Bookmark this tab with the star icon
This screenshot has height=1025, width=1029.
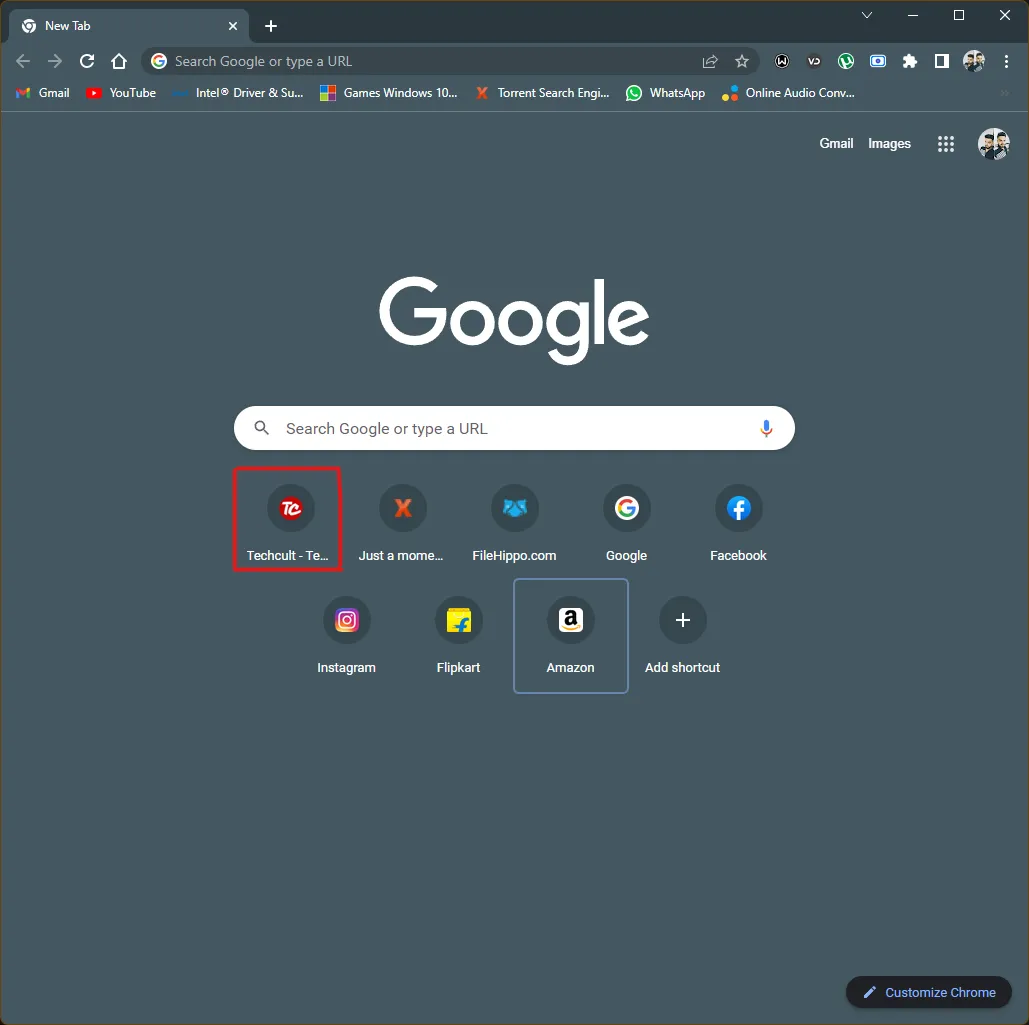click(742, 61)
